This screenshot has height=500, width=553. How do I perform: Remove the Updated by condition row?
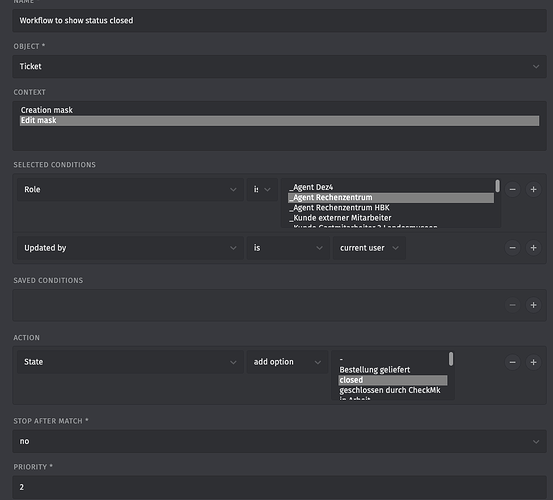coord(512,248)
